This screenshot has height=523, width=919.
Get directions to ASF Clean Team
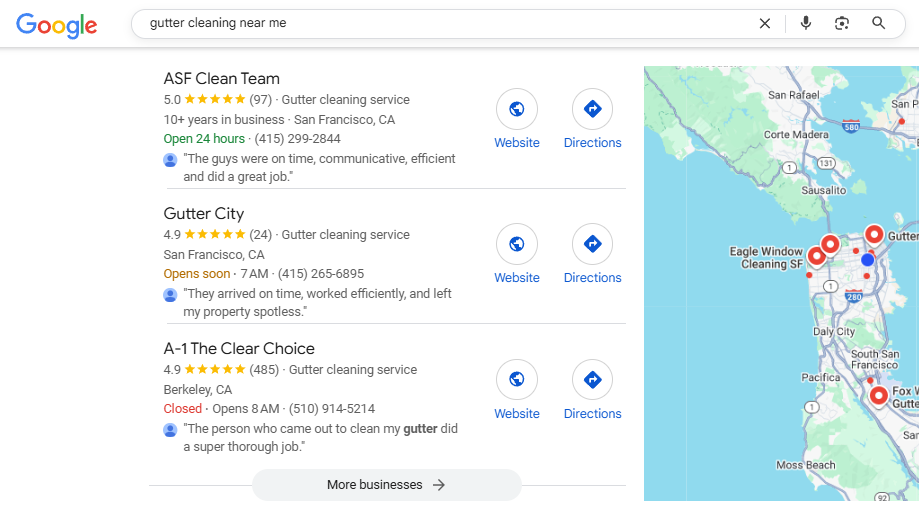592,109
